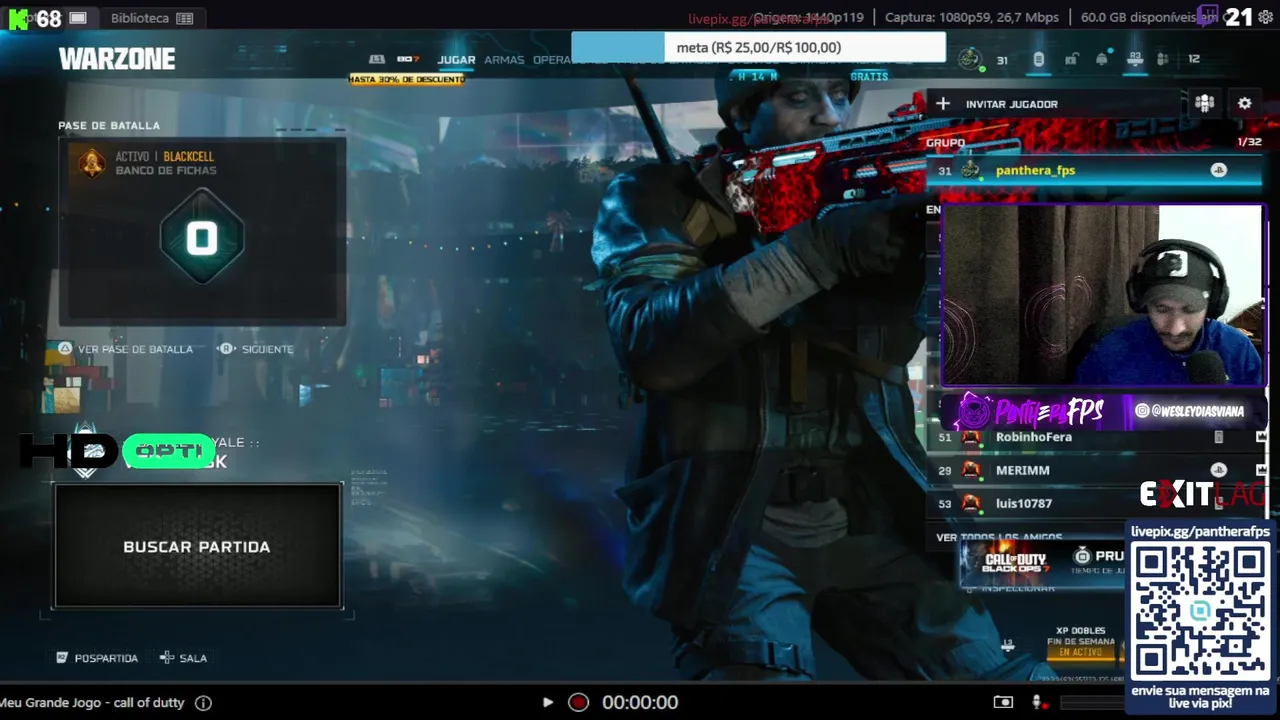Click the red record button
1280x720 pixels.
click(578, 703)
